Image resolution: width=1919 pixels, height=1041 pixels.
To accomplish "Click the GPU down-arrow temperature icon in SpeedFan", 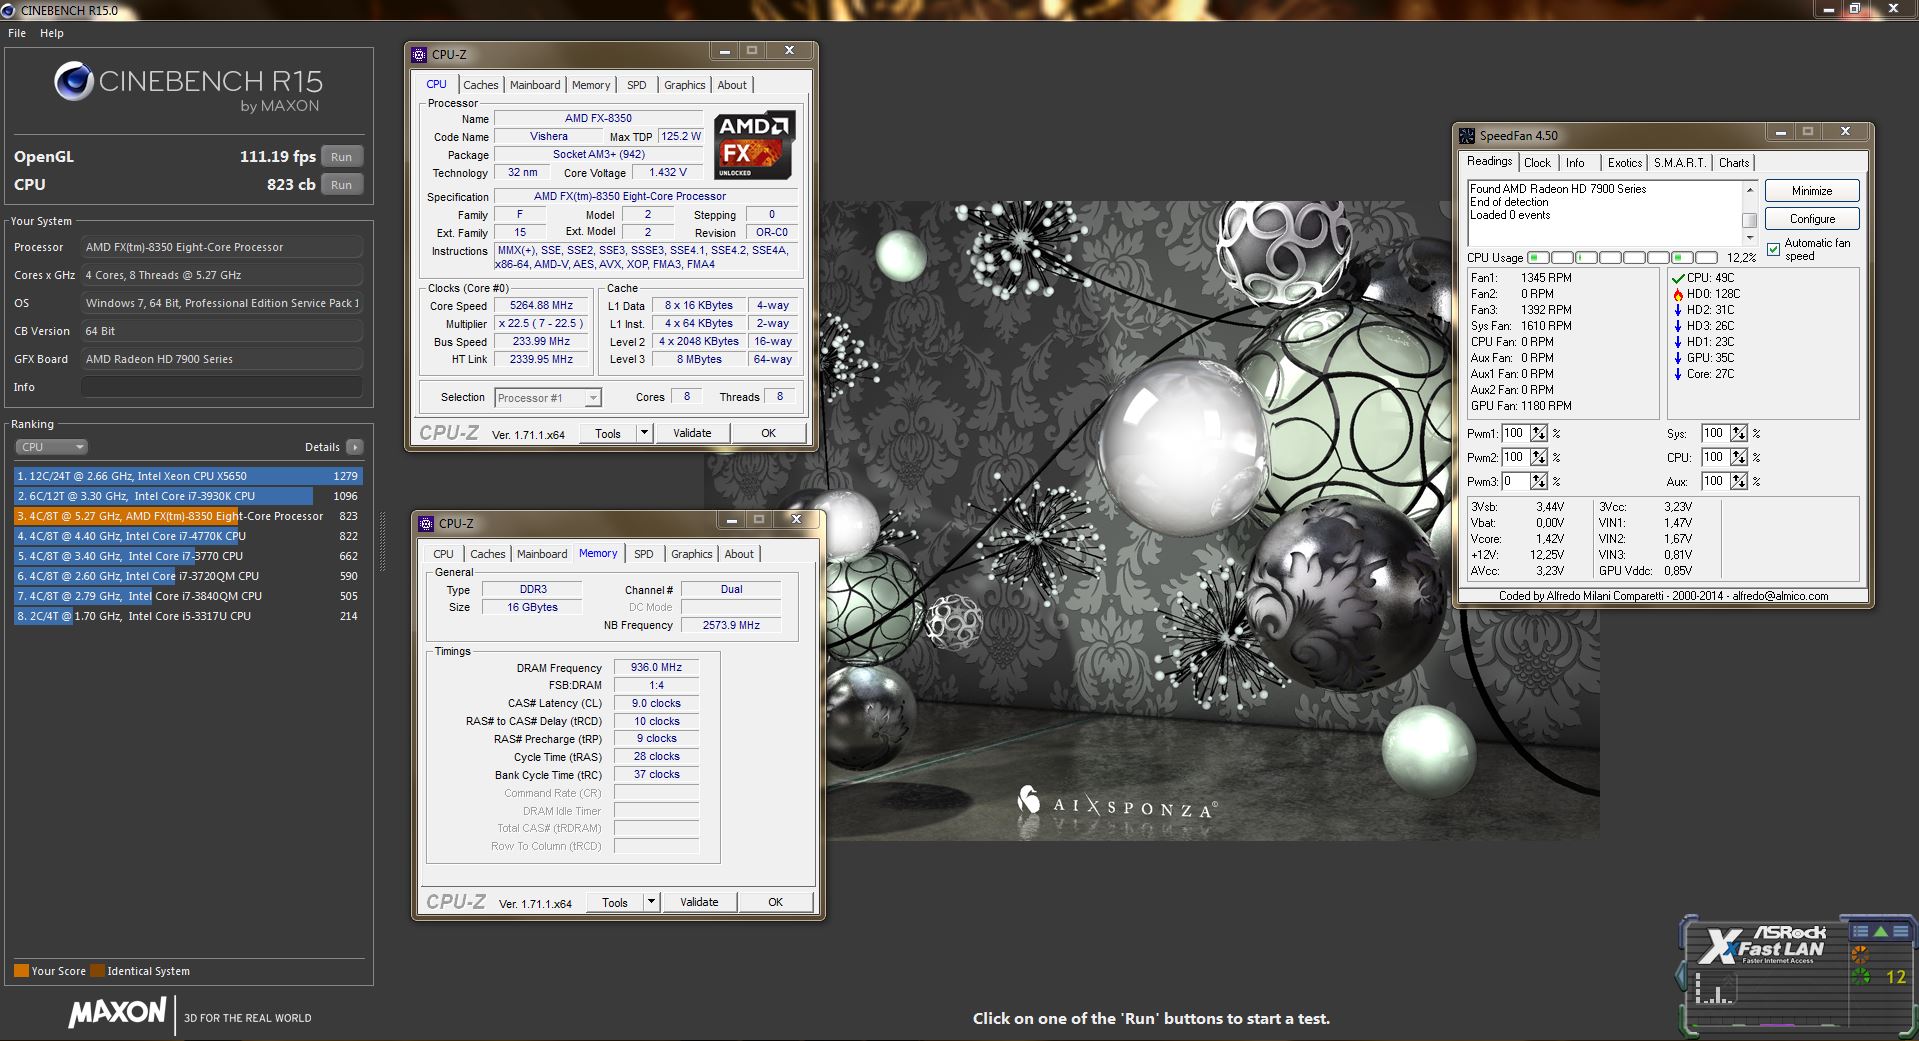I will pyautogui.click(x=1678, y=358).
